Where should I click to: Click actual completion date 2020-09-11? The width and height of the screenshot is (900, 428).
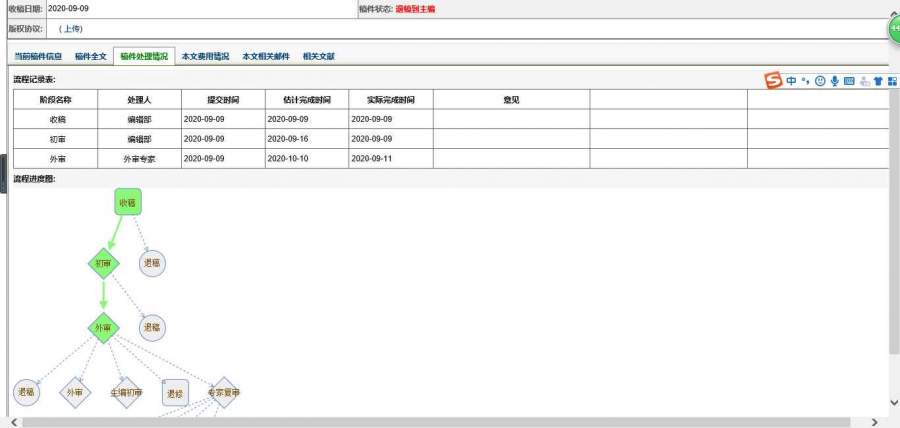372,158
